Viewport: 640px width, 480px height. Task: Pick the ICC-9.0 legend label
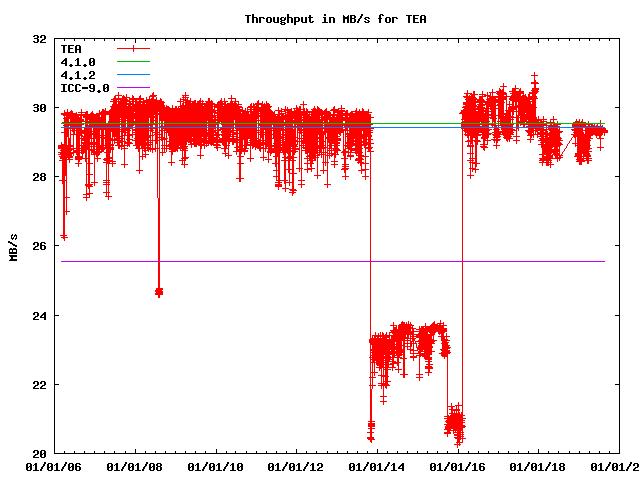(85, 88)
